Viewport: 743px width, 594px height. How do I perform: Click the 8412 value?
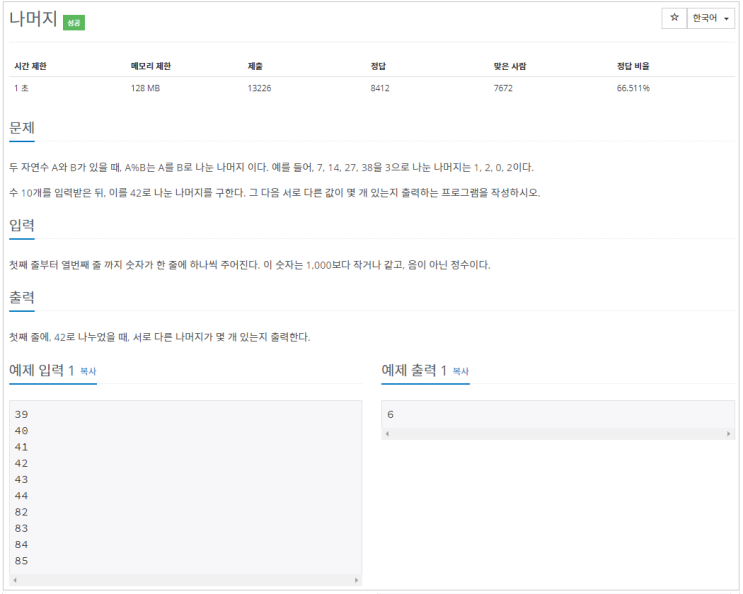(380, 88)
